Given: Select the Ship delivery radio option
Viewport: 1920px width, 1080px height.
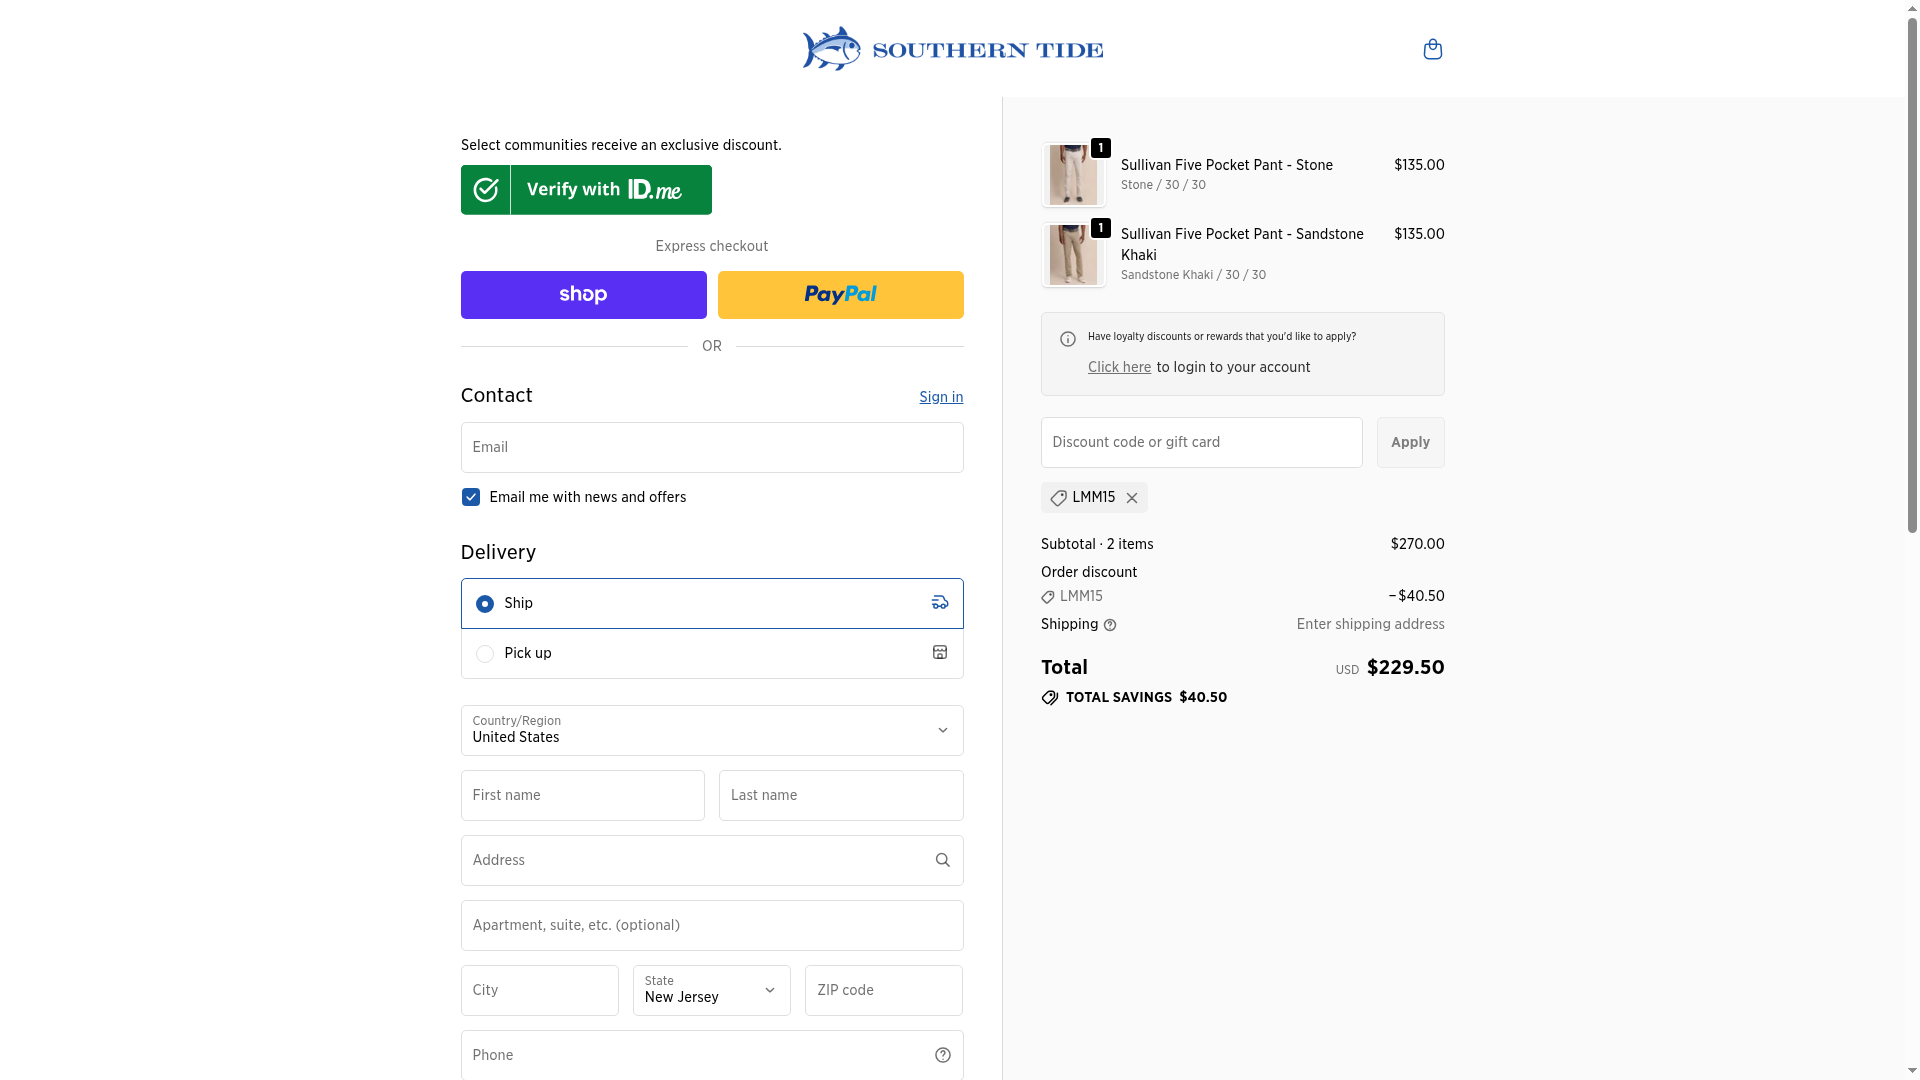Looking at the screenshot, I should coord(485,604).
